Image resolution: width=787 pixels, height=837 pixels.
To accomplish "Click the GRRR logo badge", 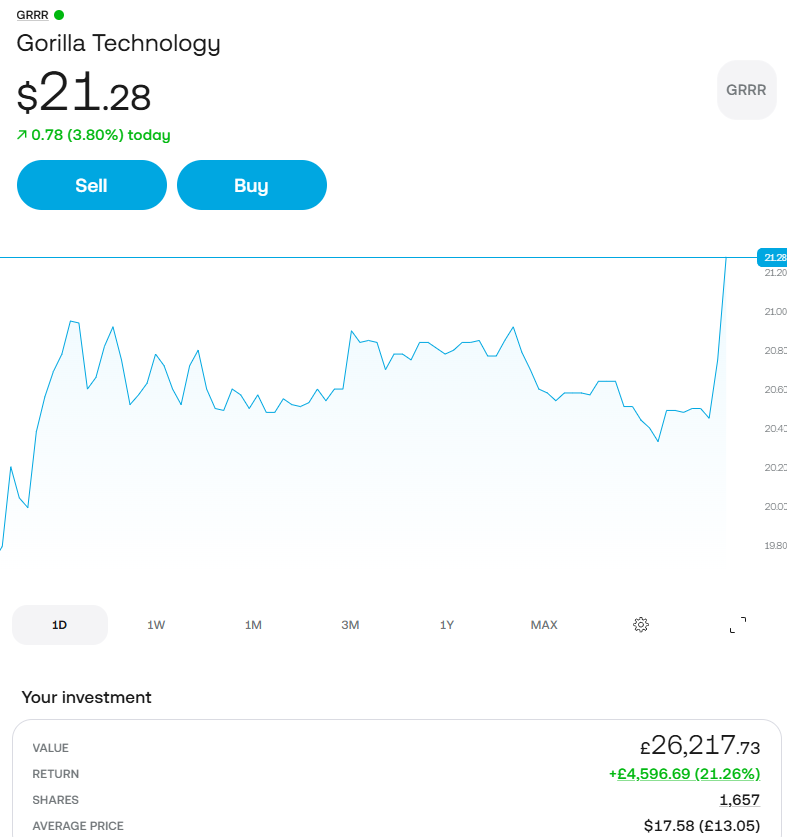I will coord(746,90).
